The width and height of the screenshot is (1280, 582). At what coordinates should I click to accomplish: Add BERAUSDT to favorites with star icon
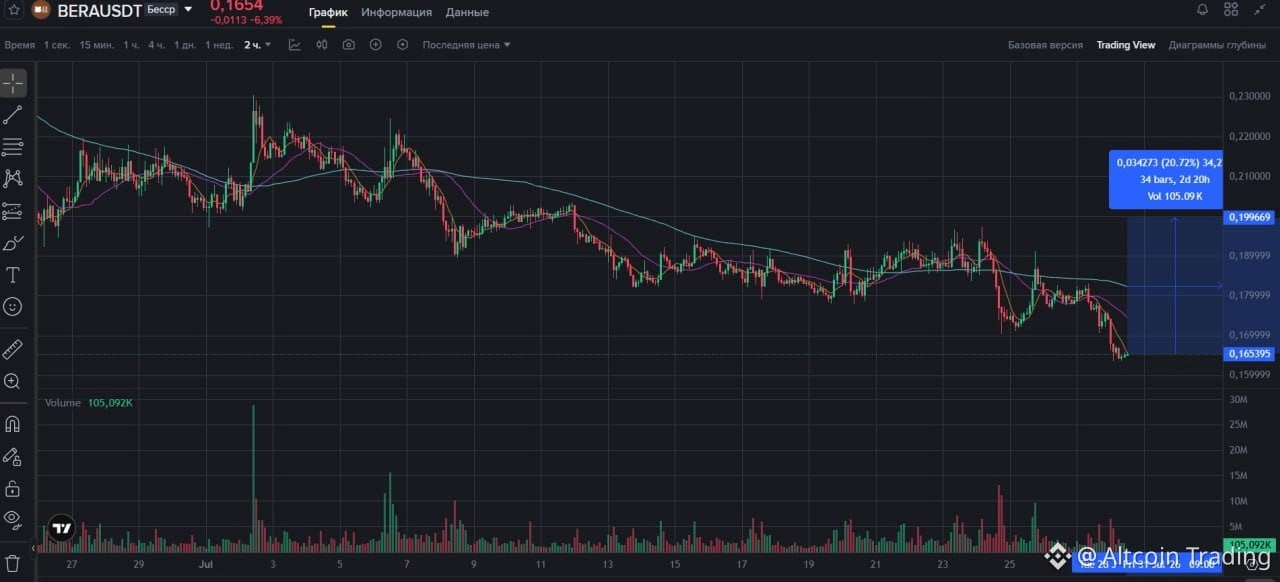click(13, 10)
